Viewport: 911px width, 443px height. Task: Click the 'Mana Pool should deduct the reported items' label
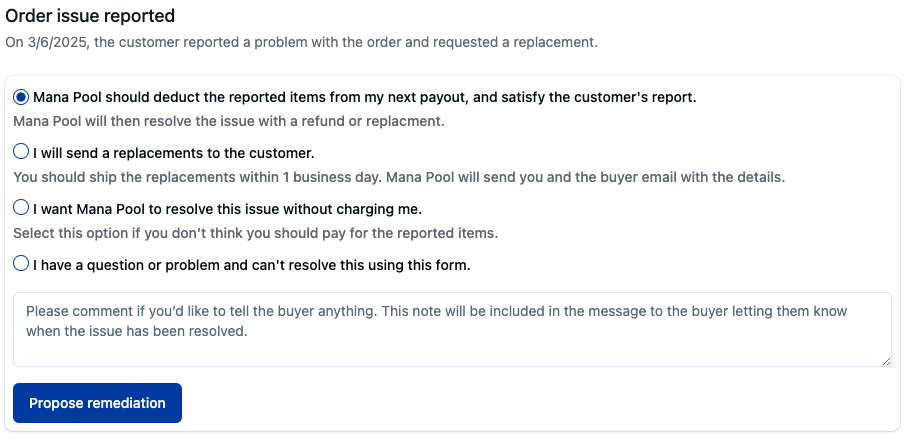point(364,98)
